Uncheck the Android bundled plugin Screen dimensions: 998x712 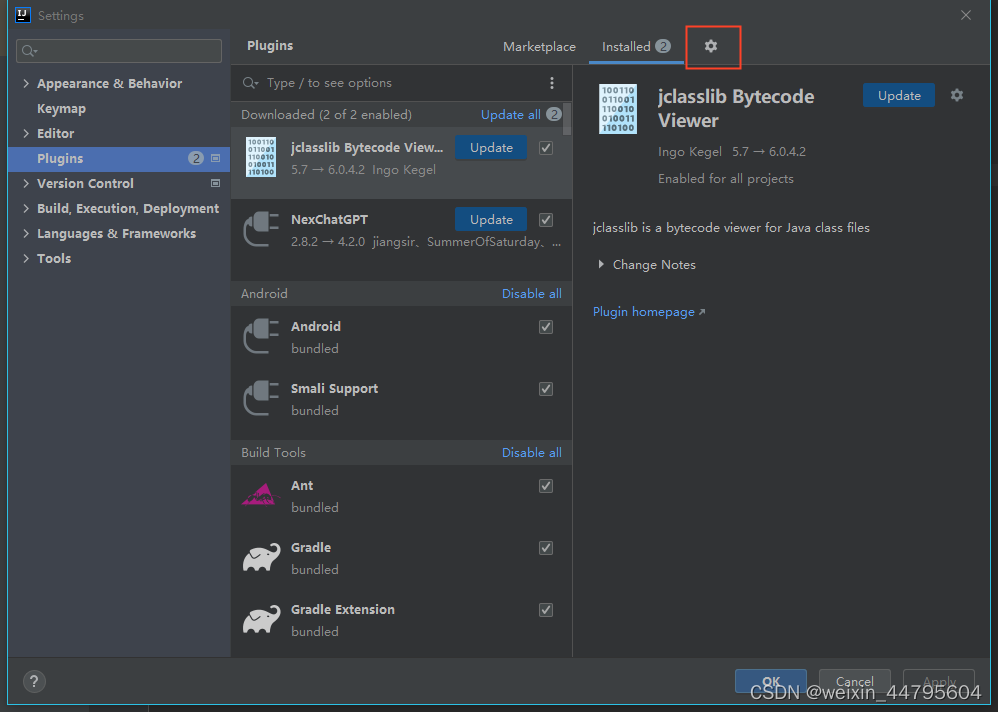[546, 327]
